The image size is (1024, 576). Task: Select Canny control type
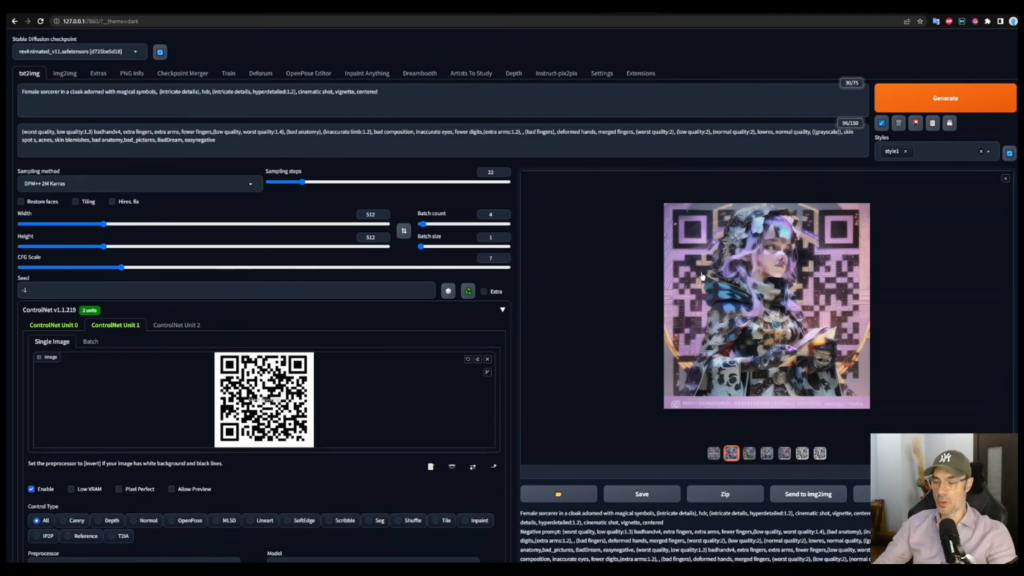pos(72,520)
